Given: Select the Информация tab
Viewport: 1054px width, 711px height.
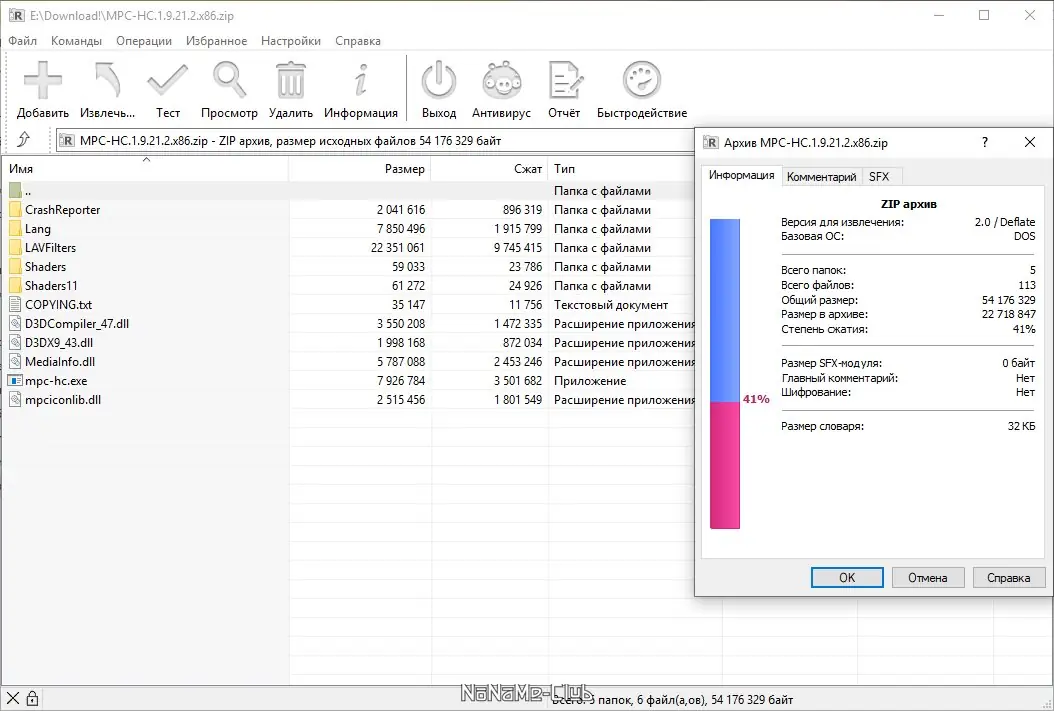Looking at the screenshot, I should click(741, 175).
